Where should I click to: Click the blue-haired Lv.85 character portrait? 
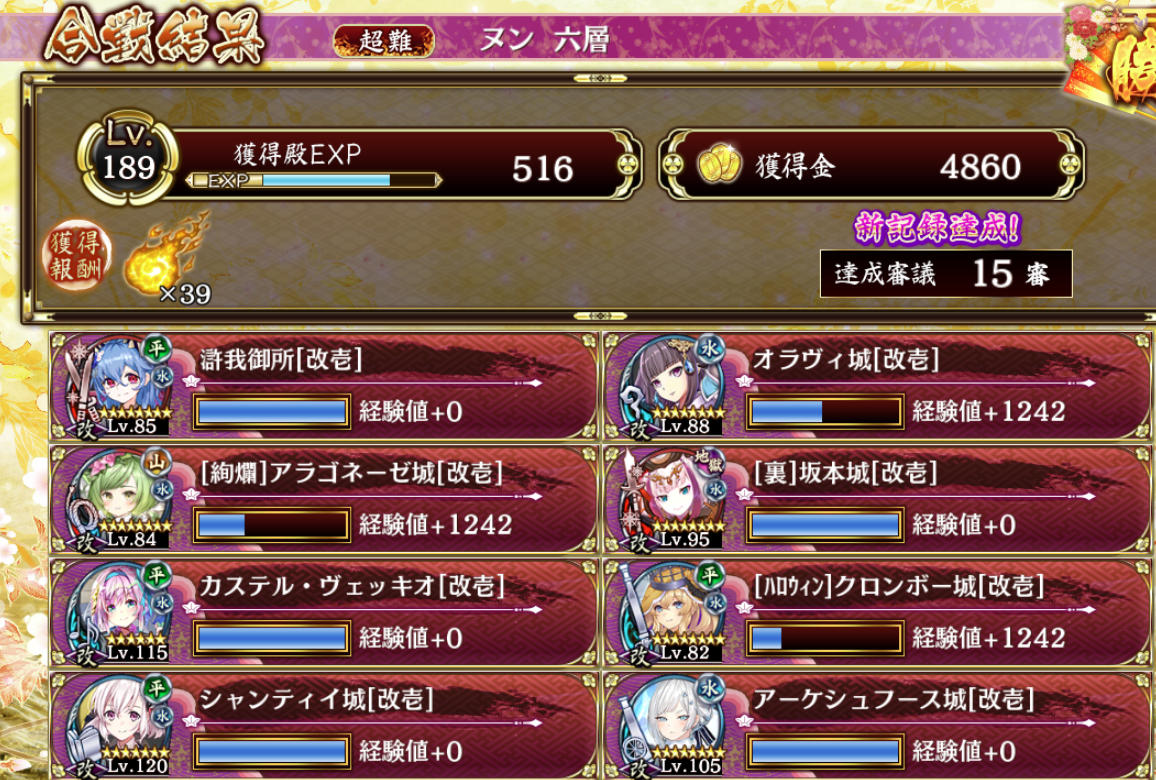[x=118, y=386]
